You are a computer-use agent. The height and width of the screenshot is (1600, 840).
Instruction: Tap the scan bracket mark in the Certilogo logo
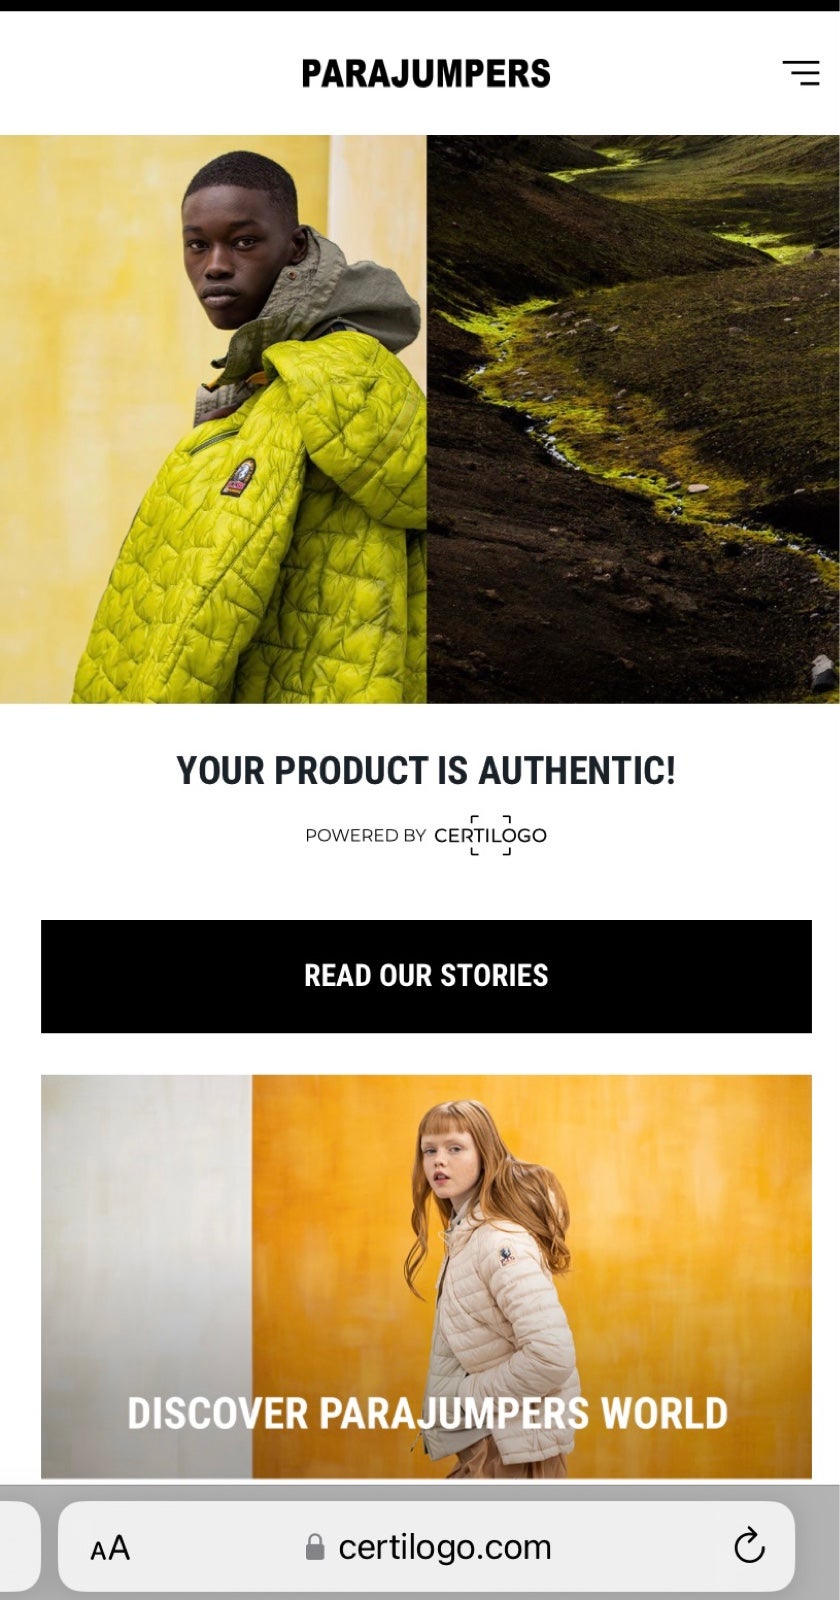coord(490,835)
